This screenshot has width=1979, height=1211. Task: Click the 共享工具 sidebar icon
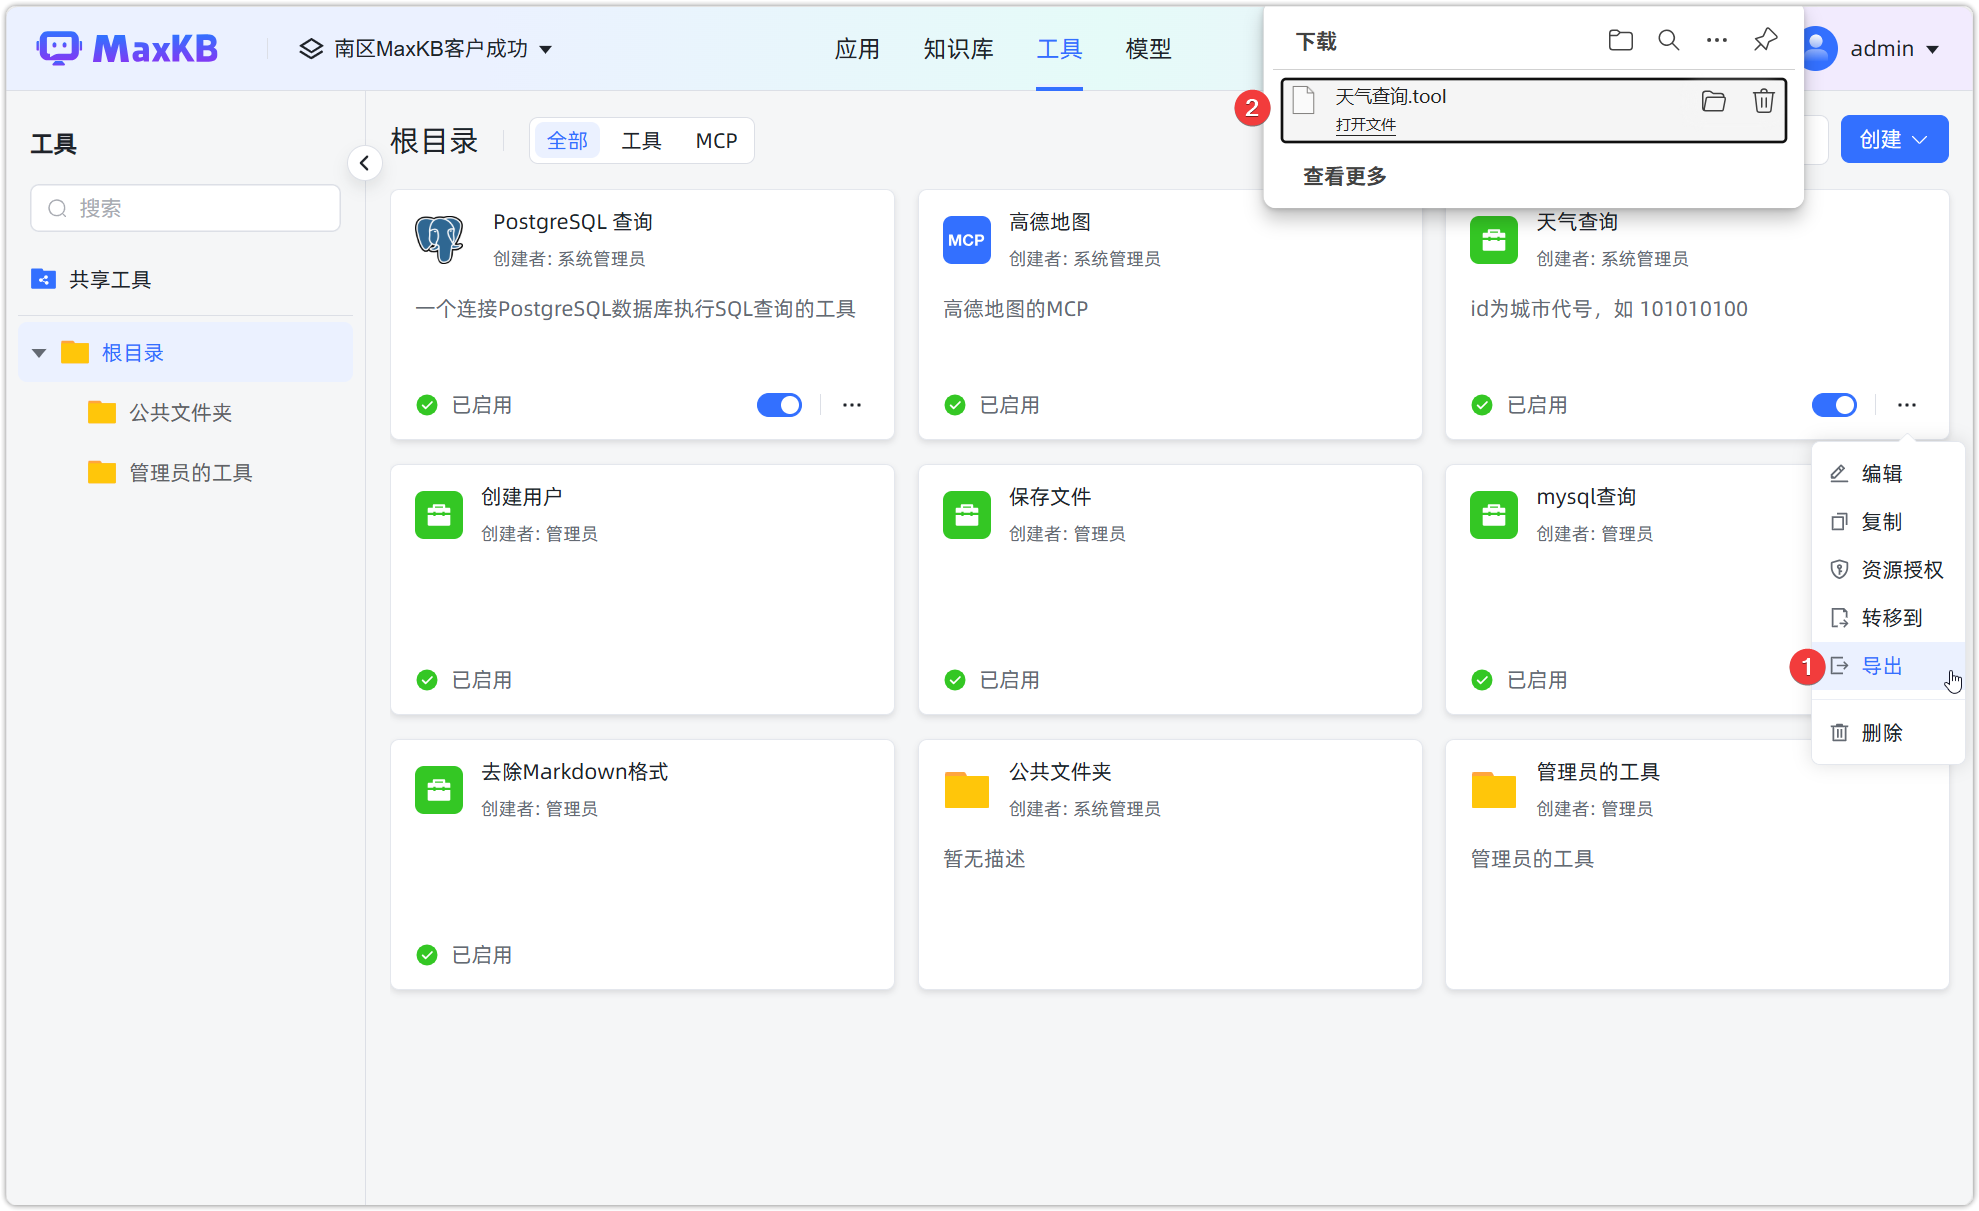[x=43, y=279]
